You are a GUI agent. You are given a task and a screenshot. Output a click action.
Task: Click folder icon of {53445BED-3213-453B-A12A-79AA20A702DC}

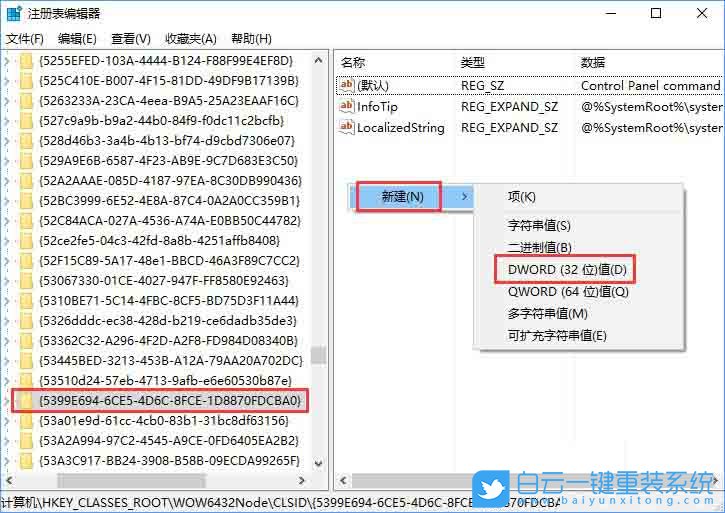pyautogui.click(x=26, y=360)
